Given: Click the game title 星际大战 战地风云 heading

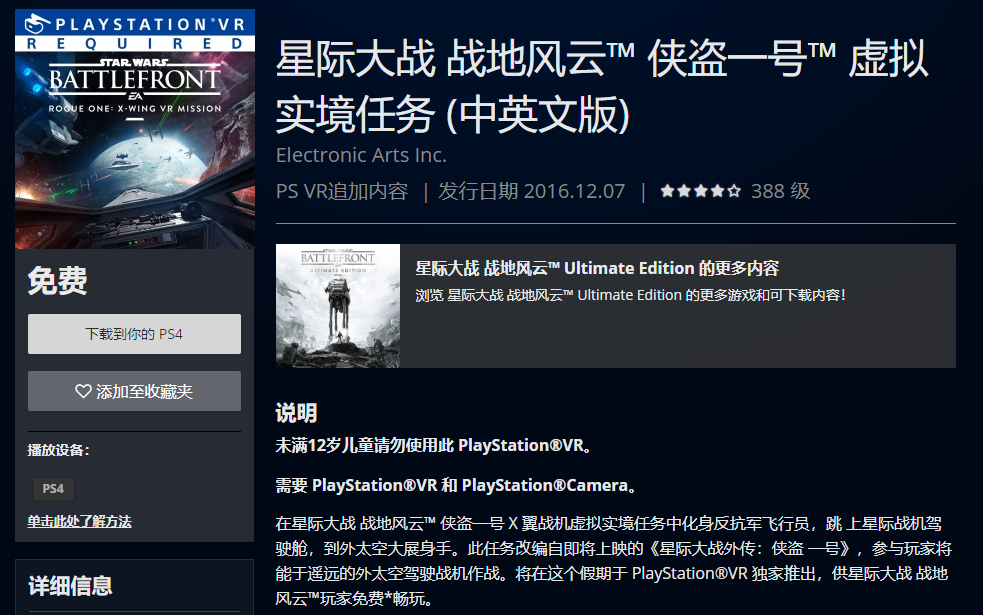Looking at the screenshot, I should [x=602, y=86].
